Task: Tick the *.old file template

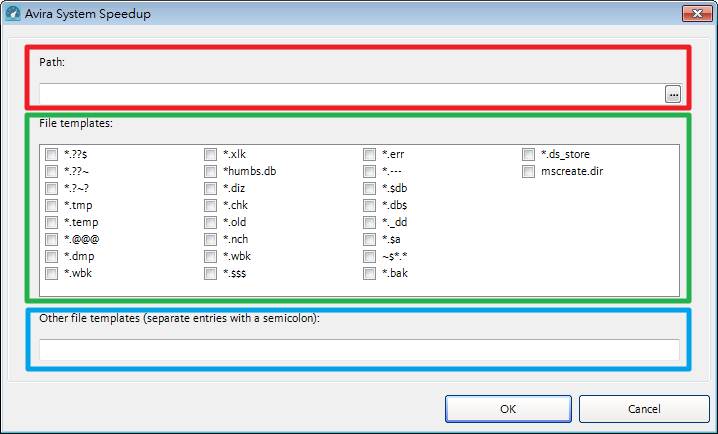Action: pos(211,222)
